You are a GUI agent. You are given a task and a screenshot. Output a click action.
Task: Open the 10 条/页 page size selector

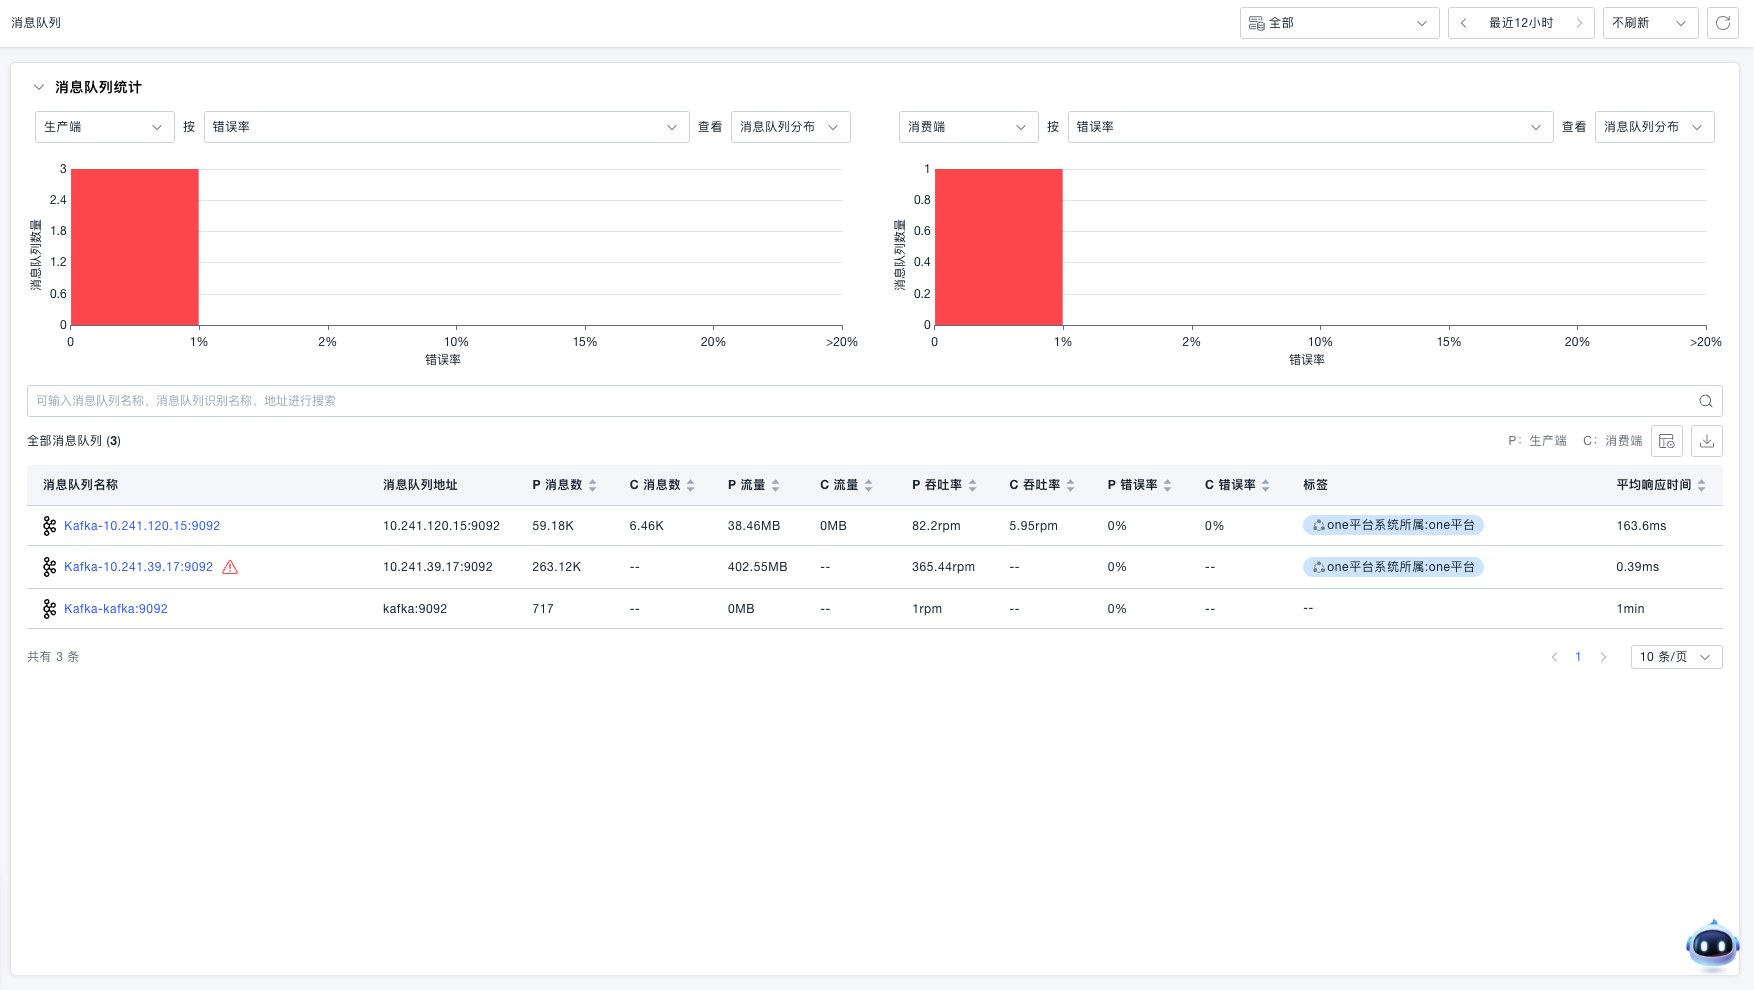click(x=1675, y=657)
